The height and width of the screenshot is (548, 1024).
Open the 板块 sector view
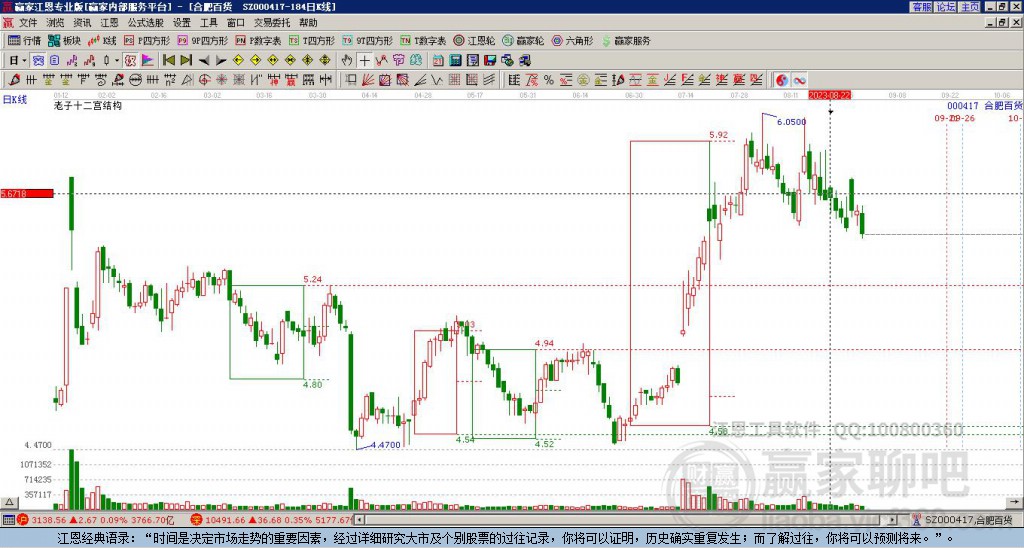tap(64, 40)
